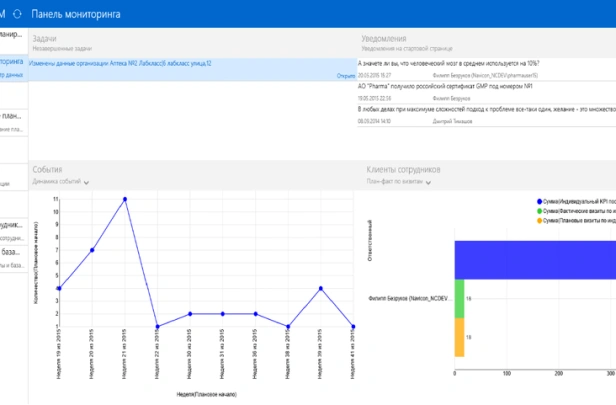Click the green legend marker for actual visits
The height and width of the screenshot is (405, 616).
(539, 211)
